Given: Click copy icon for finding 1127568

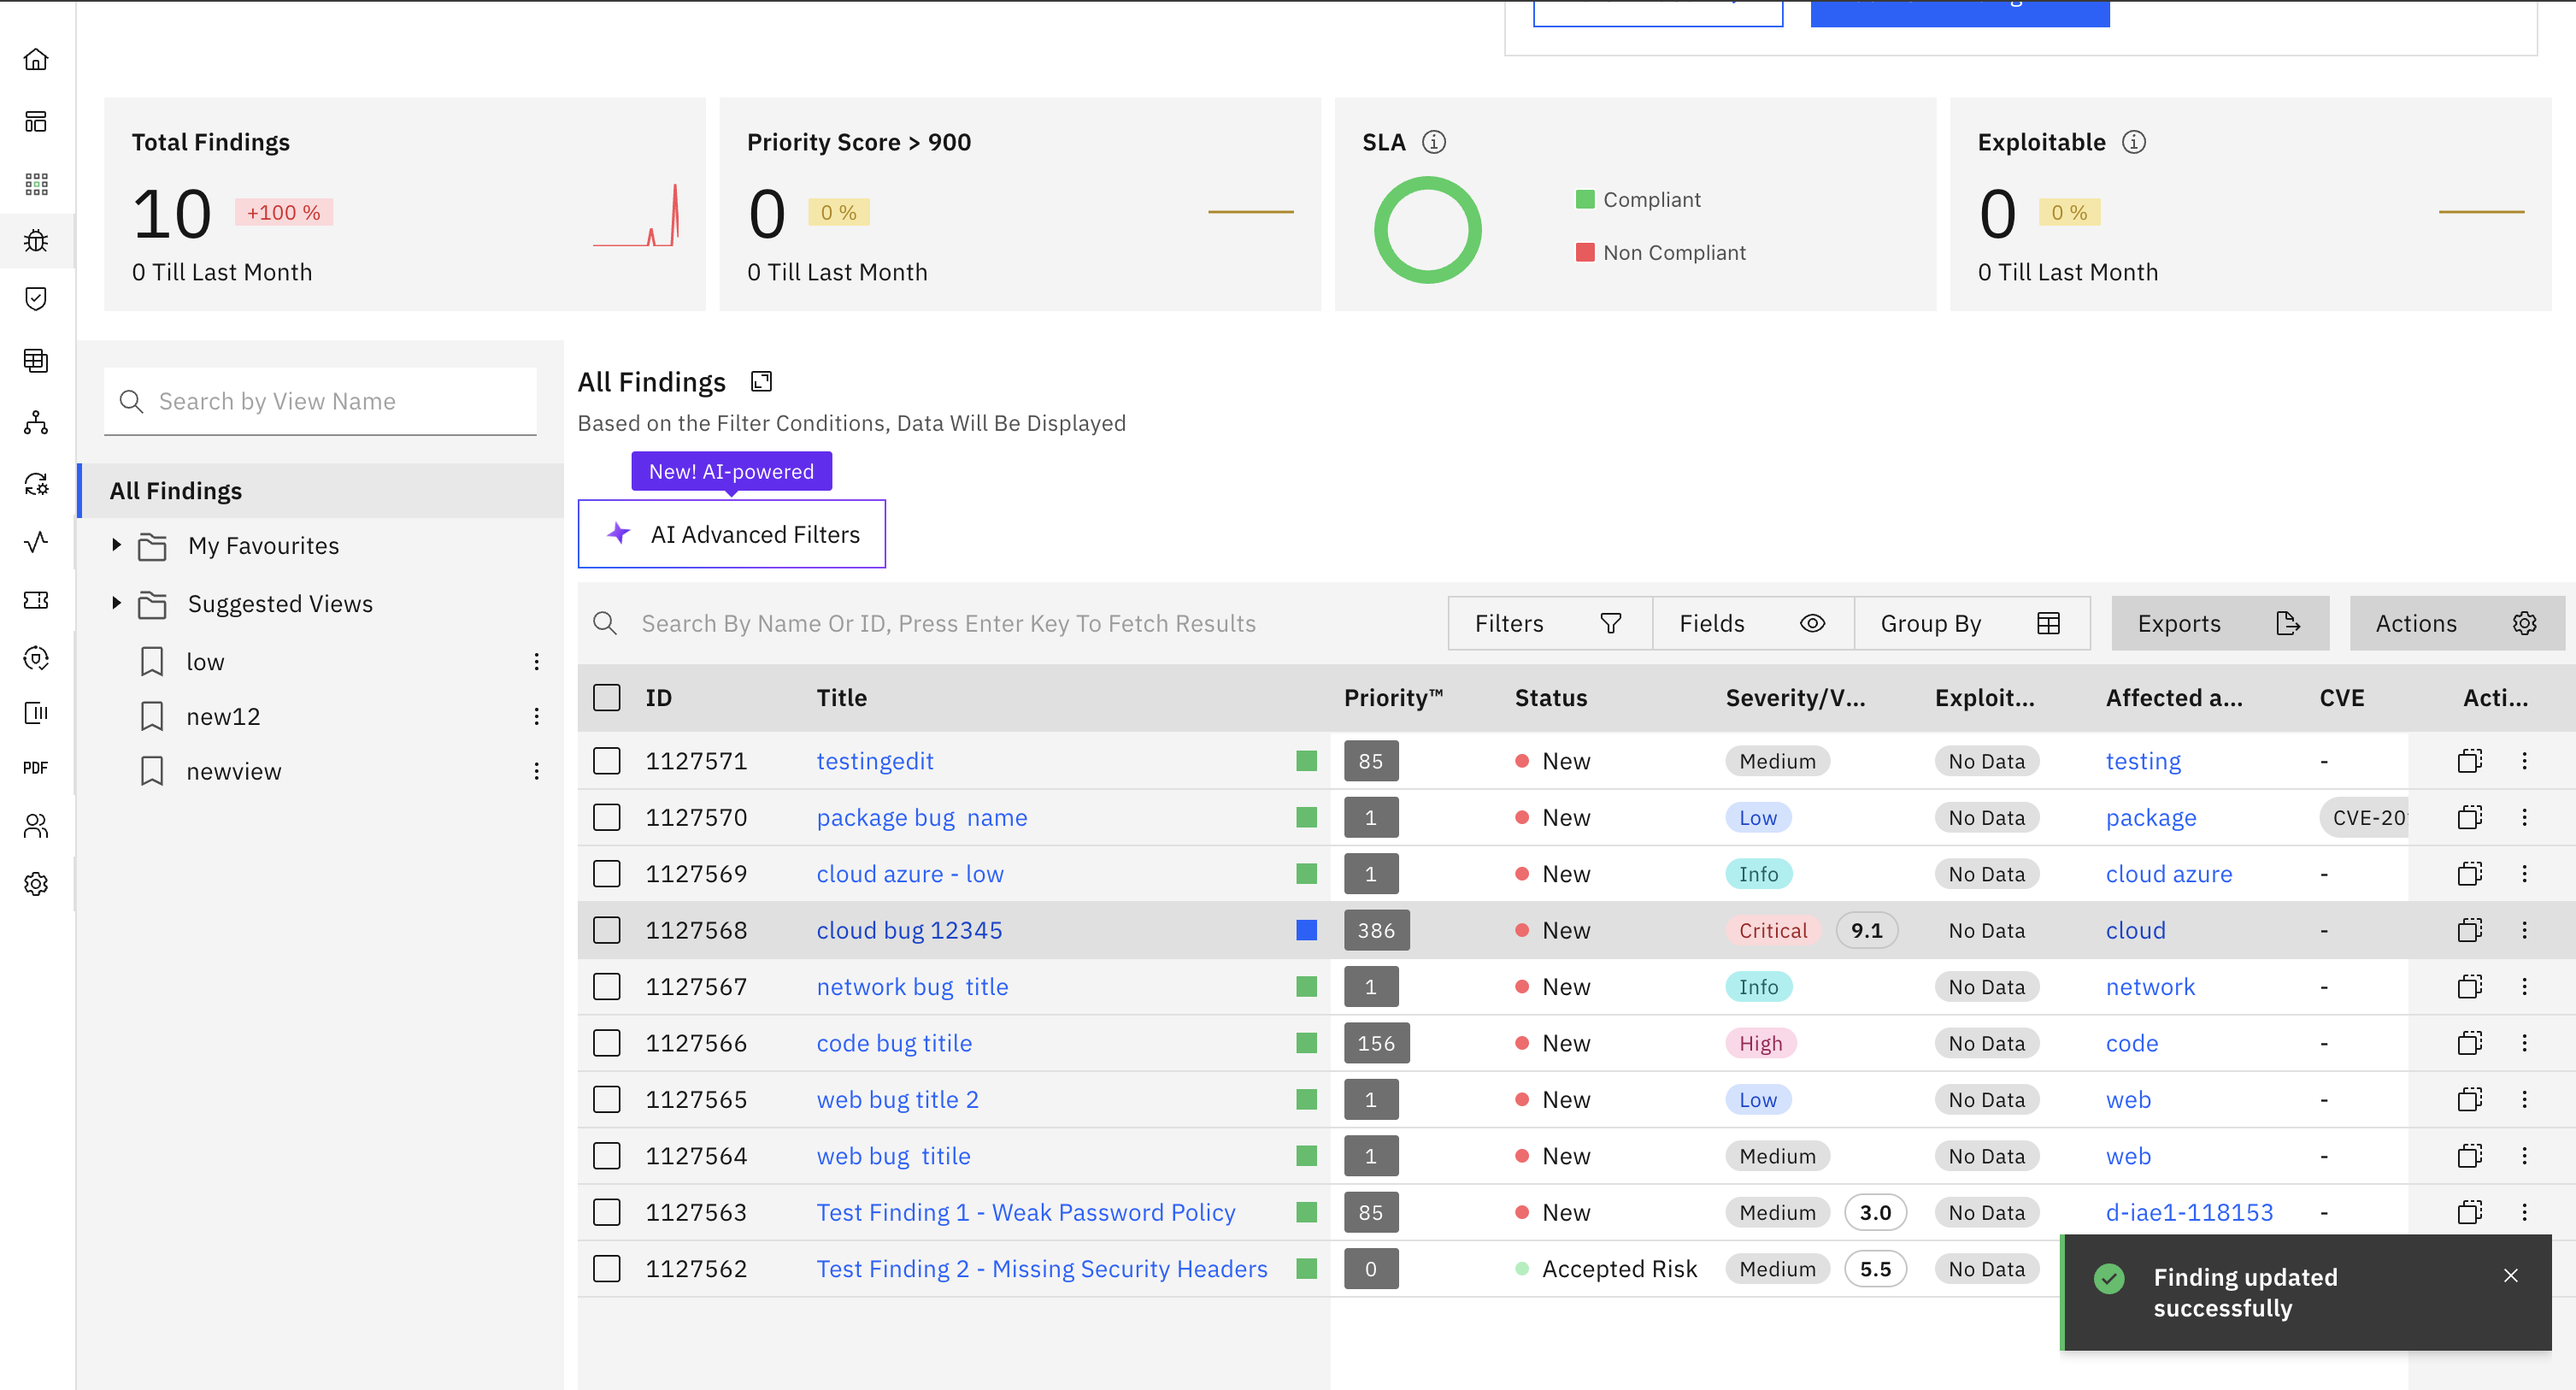Looking at the screenshot, I should [2469, 931].
